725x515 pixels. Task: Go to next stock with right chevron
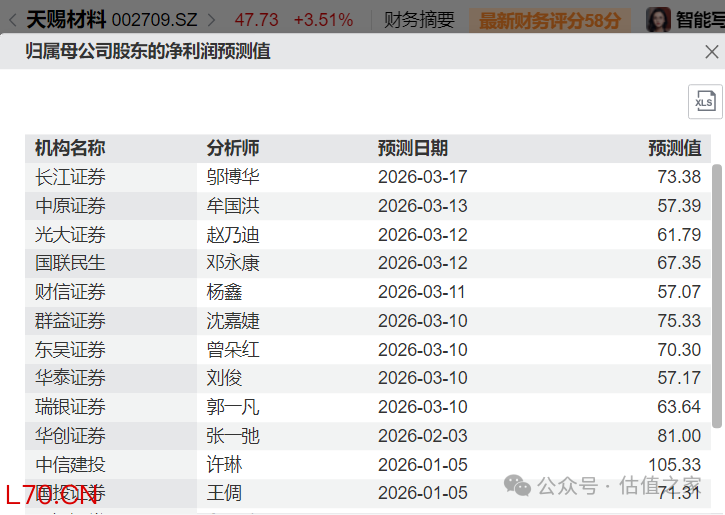click(211, 19)
